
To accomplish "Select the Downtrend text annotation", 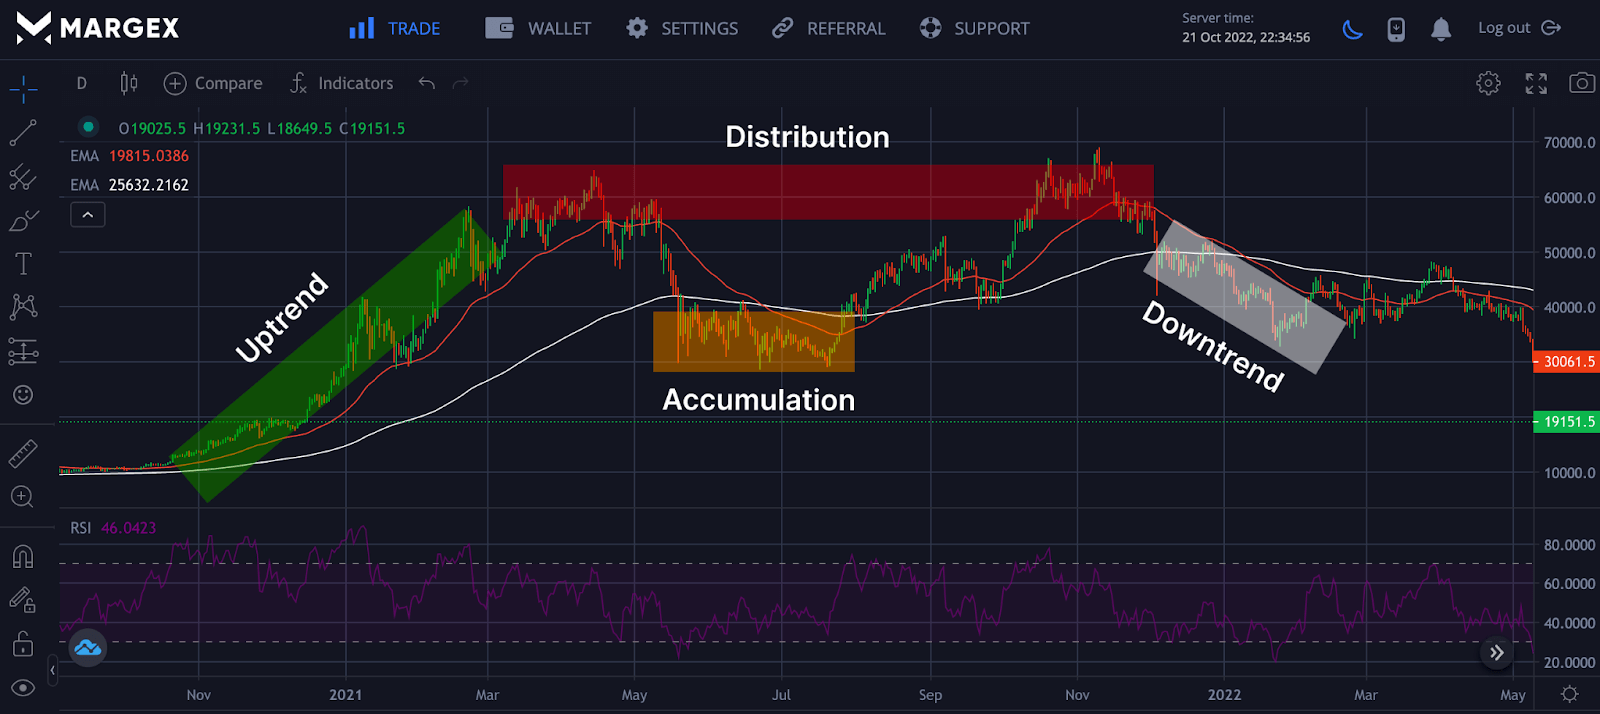I will click(1213, 346).
